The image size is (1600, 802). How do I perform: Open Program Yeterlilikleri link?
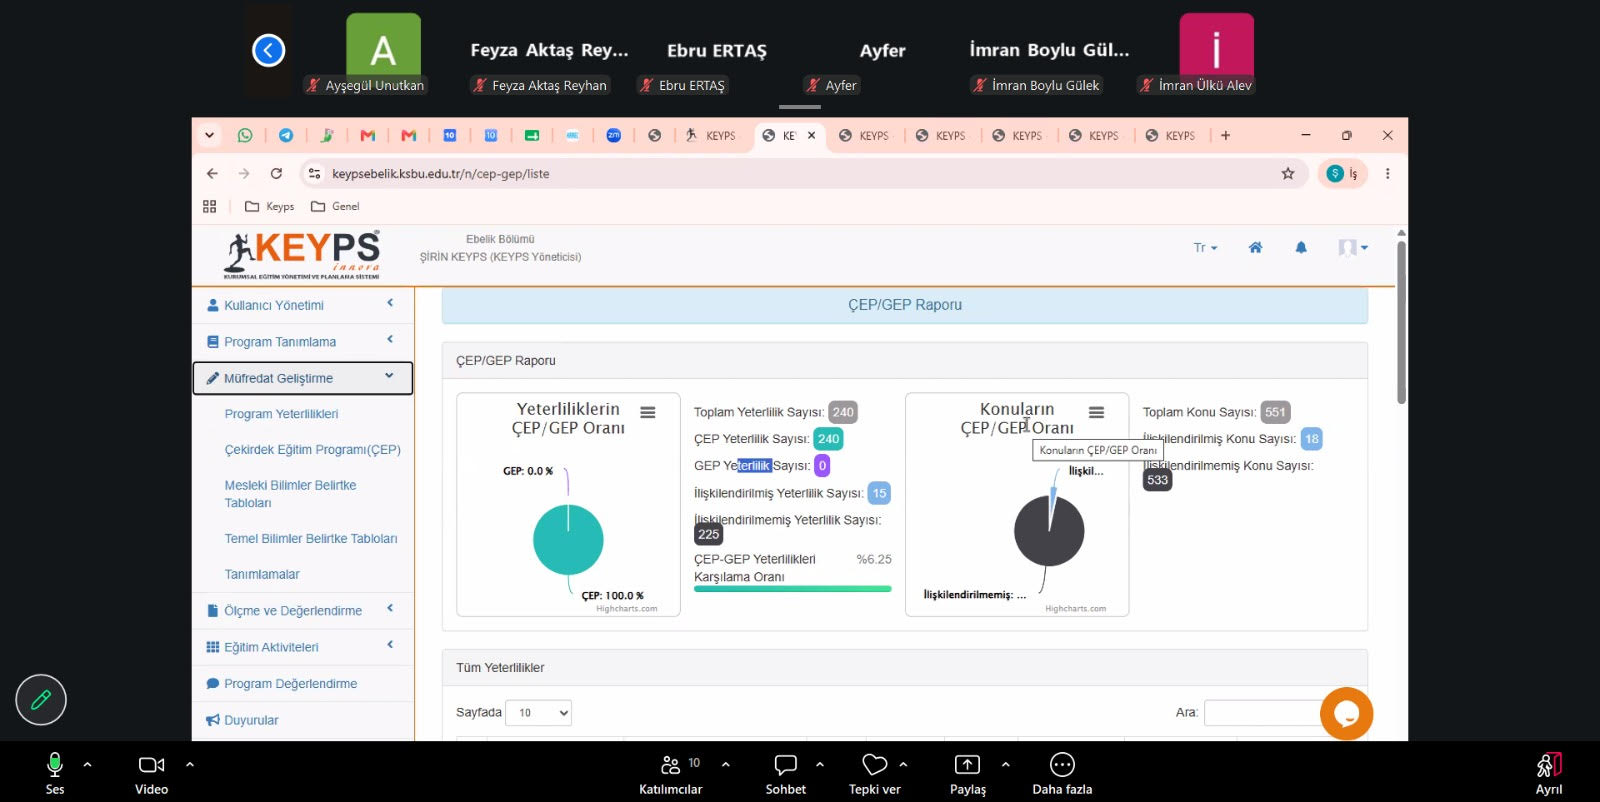pyautogui.click(x=281, y=414)
